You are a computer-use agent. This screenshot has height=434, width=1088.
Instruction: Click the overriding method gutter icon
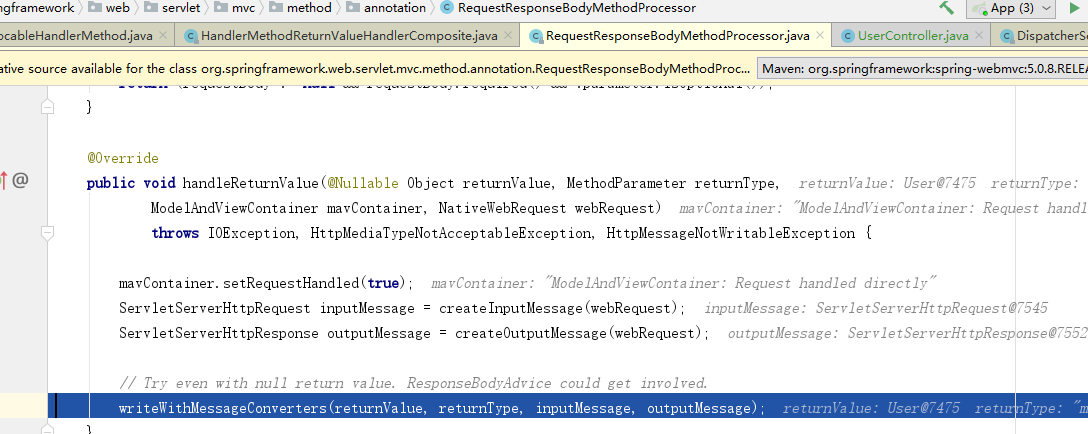click(x=4, y=181)
